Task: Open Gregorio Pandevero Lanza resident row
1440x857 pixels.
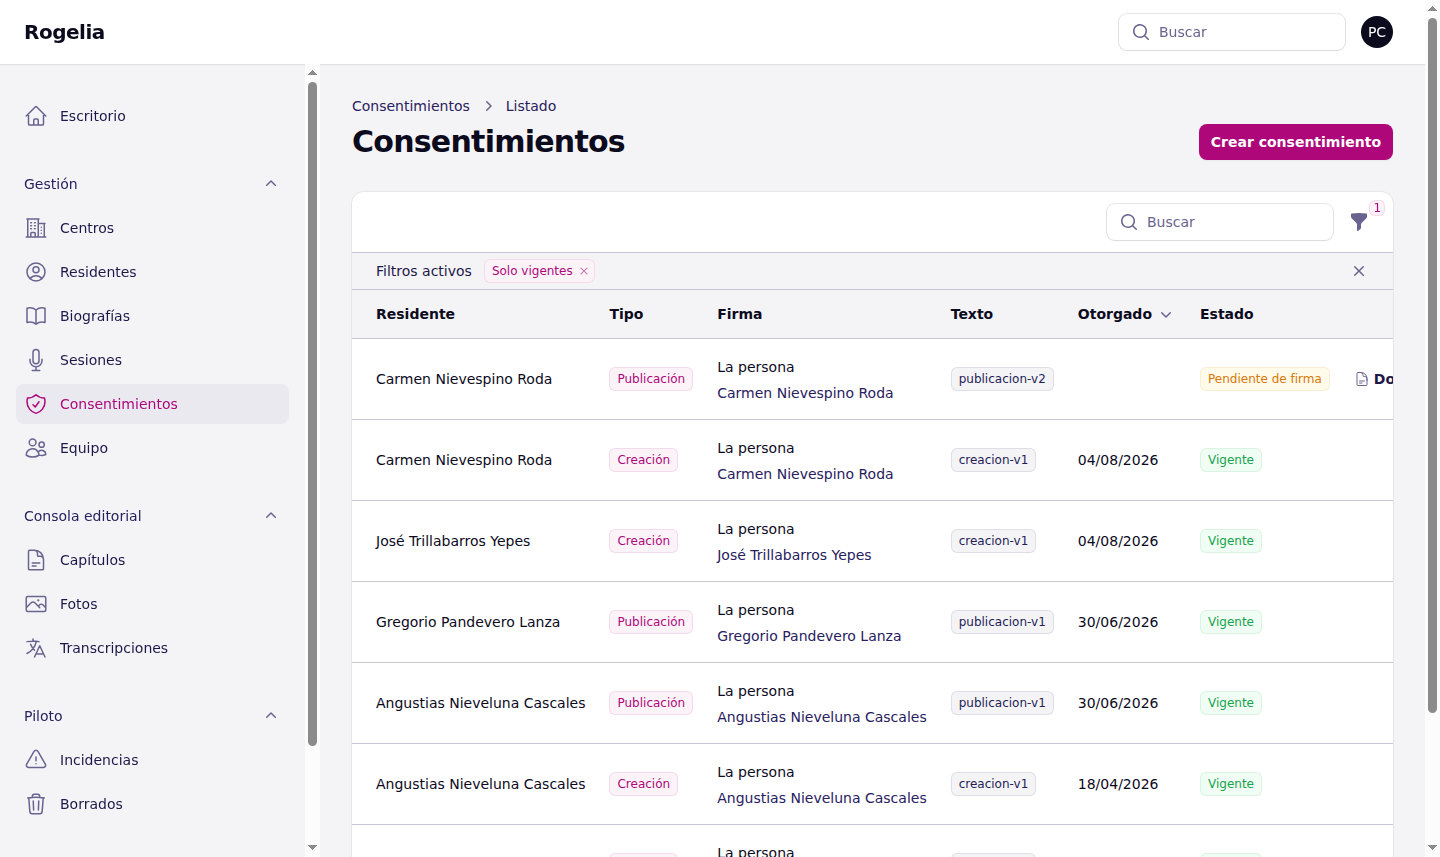Action: pyautogui.click(x=872, y=622)
